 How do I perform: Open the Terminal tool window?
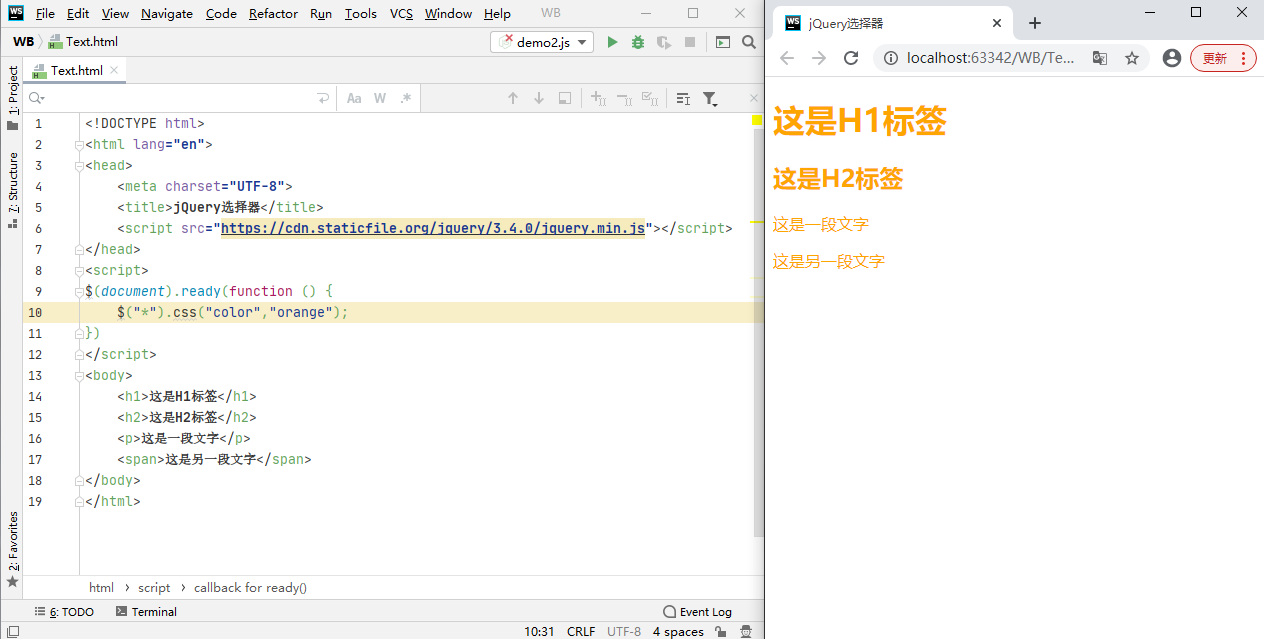pyautogui.click(x=146, y=611)
